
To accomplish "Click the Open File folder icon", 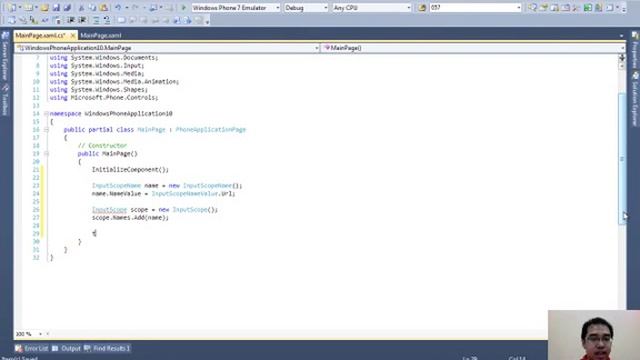I will [44, 8].
